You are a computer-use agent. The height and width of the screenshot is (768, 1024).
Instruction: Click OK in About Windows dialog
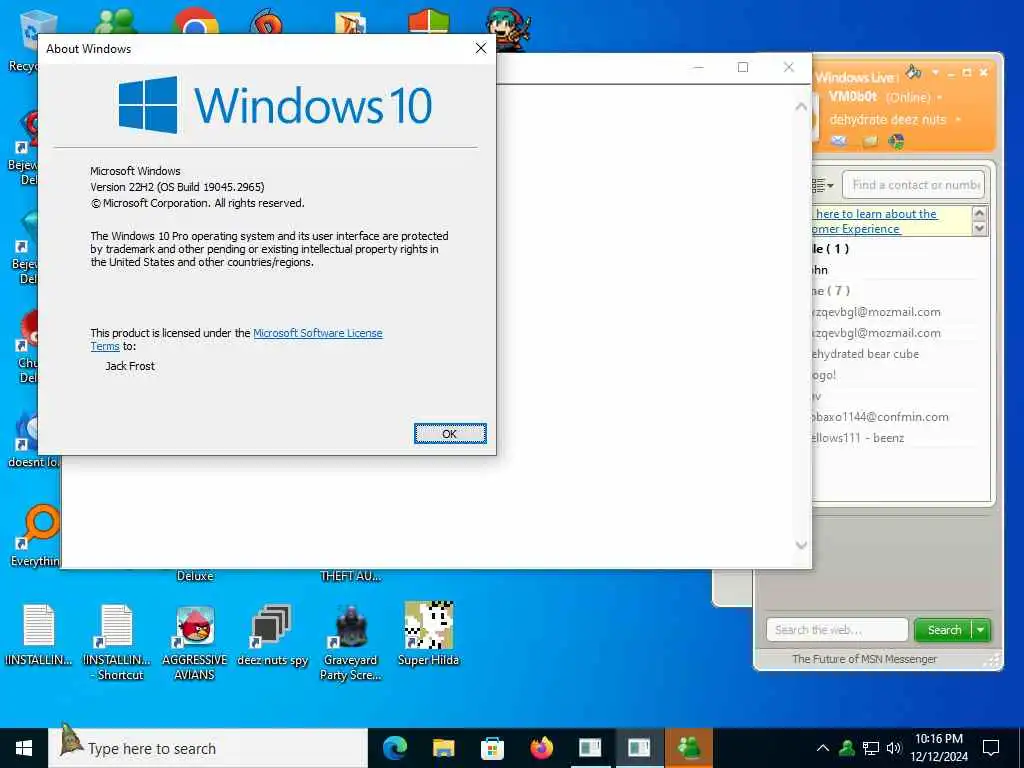(450, 434)
